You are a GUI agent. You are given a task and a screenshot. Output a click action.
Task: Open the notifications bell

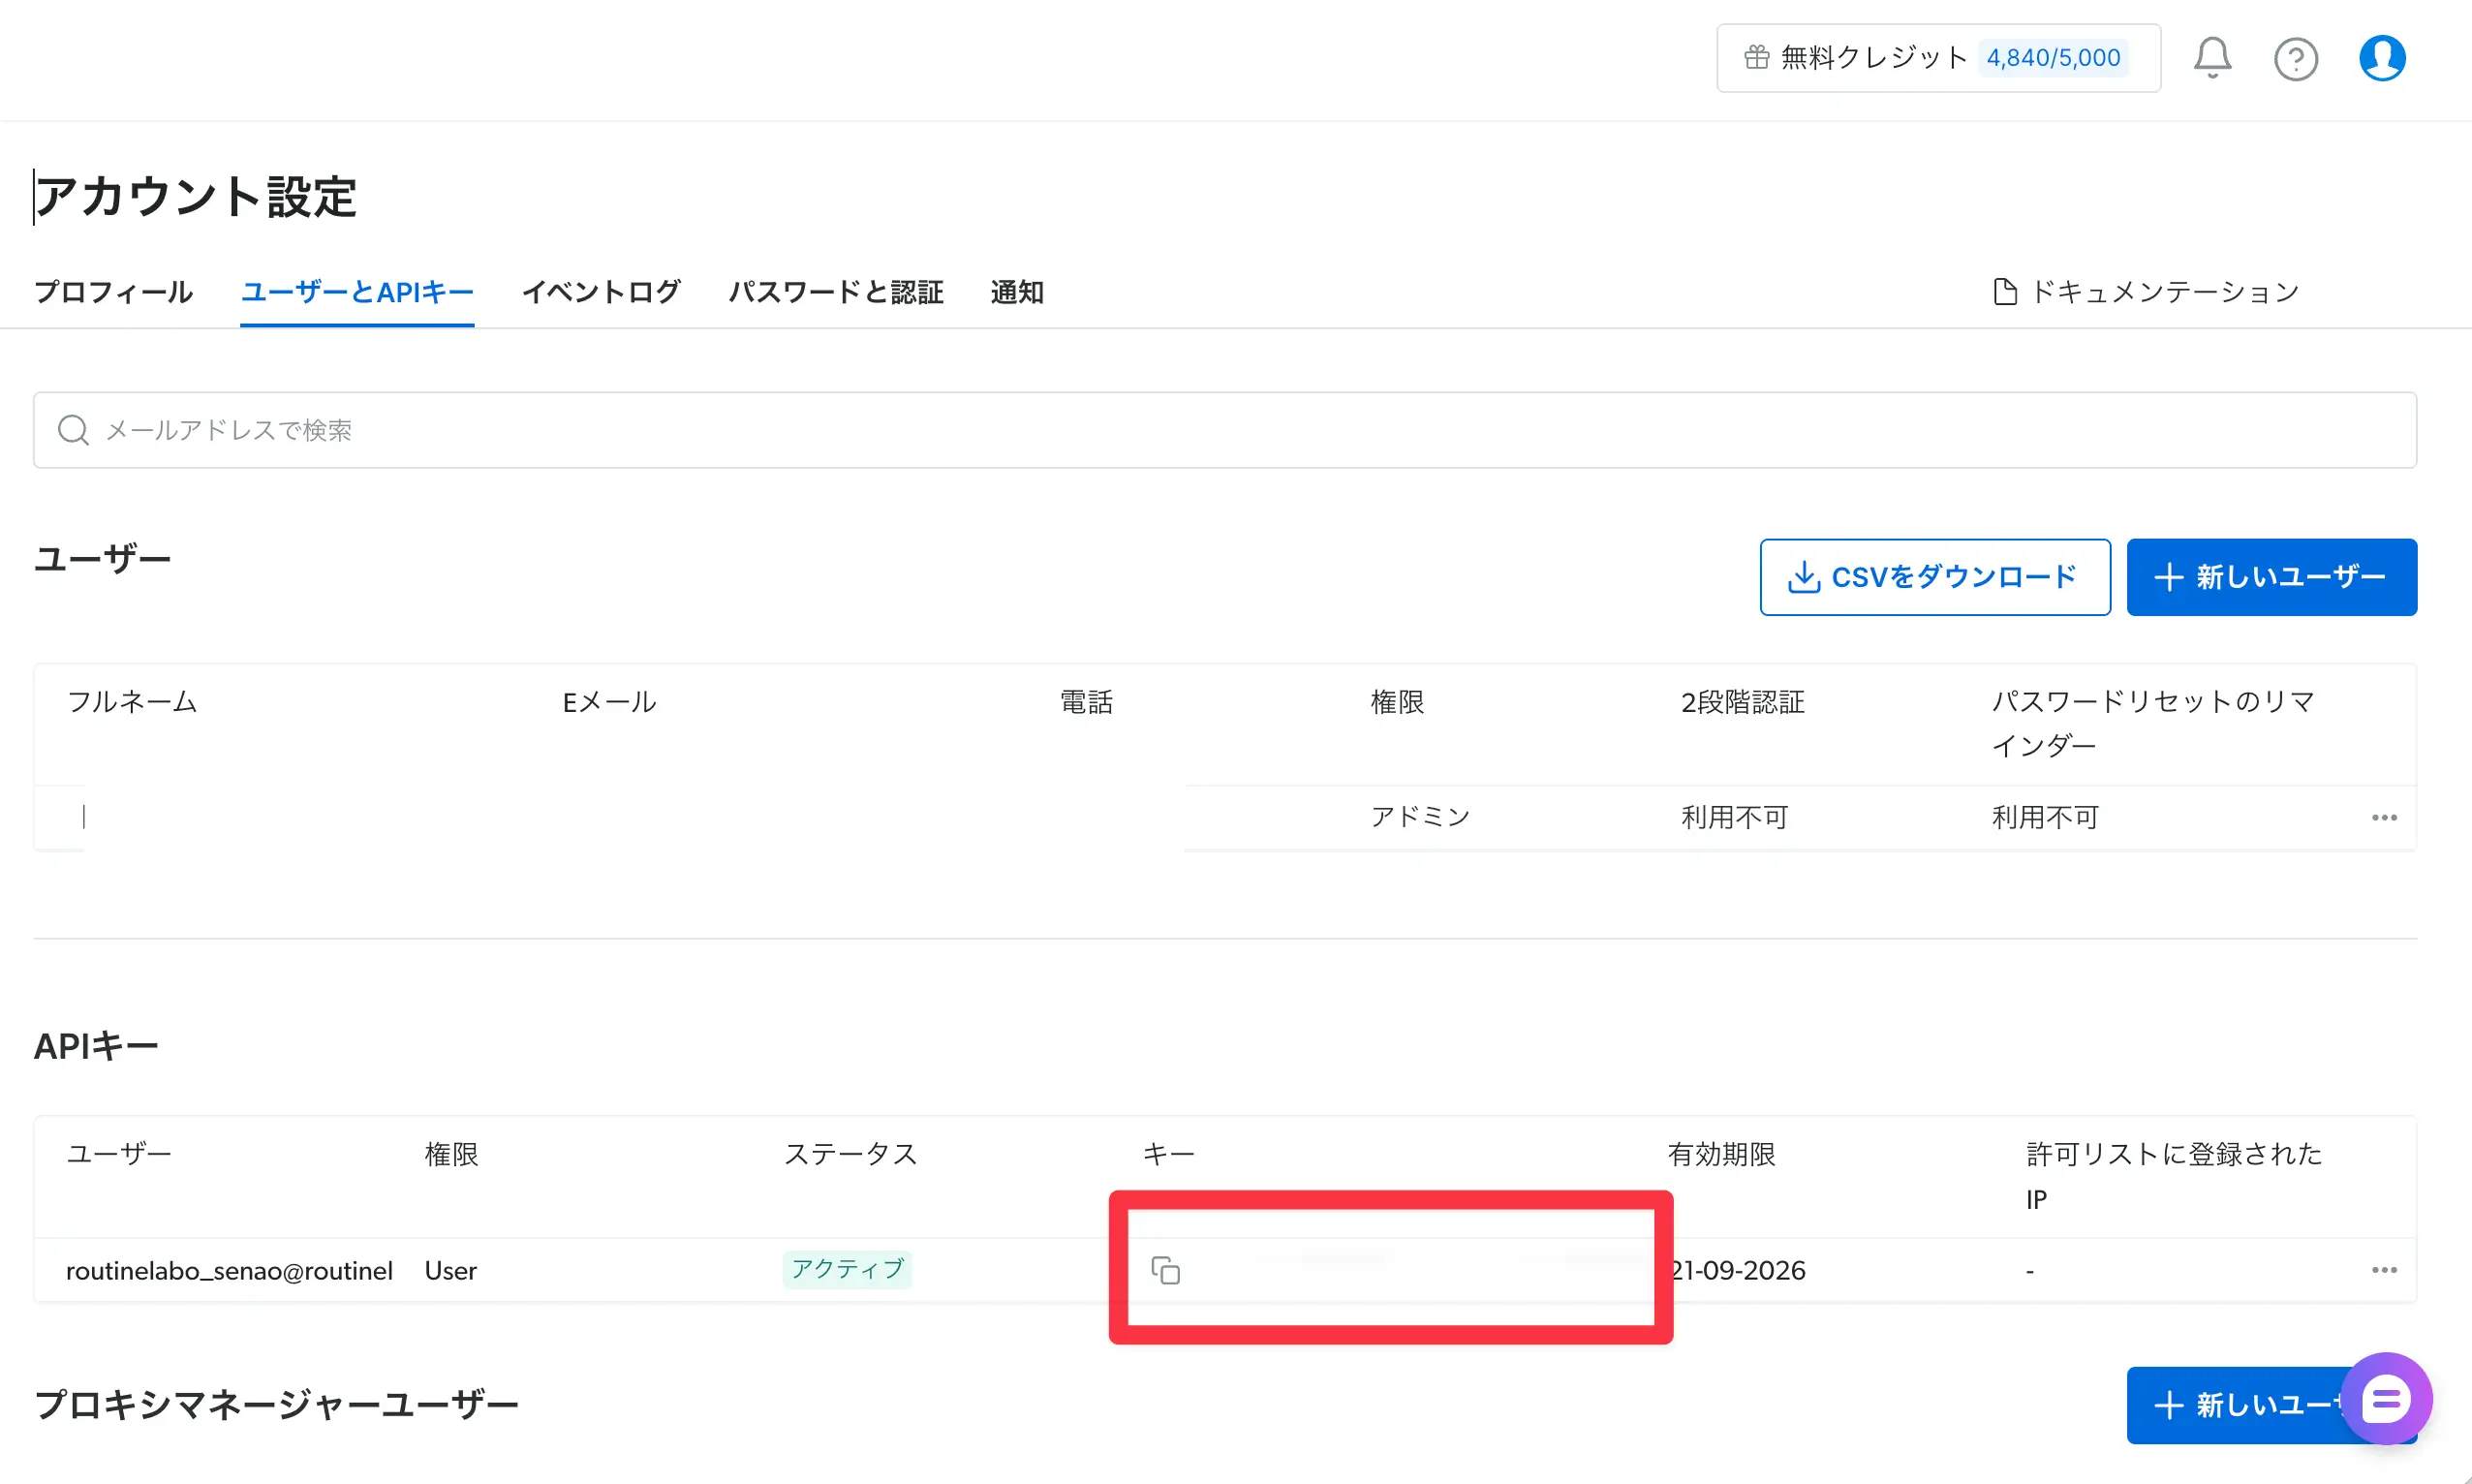coord(2212,58)
